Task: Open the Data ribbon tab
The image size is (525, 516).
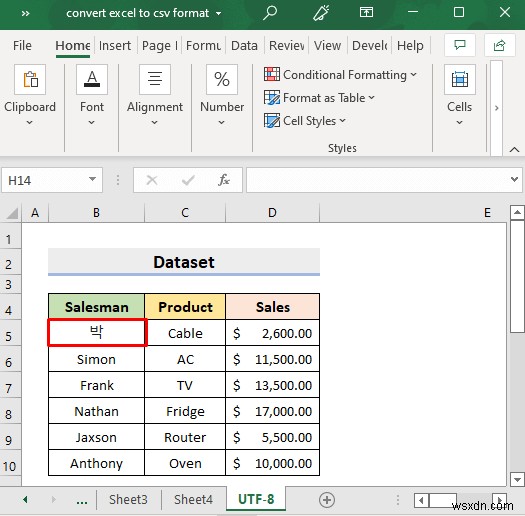Action: [x=244, y=46]
